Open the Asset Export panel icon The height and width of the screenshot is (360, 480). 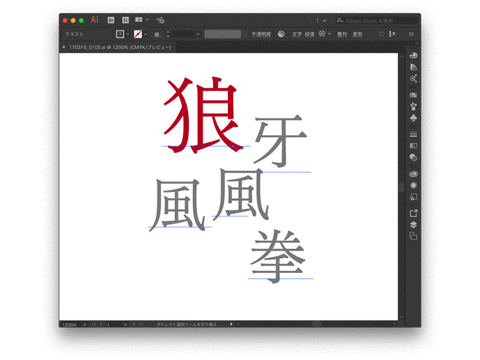coord(413,213)
